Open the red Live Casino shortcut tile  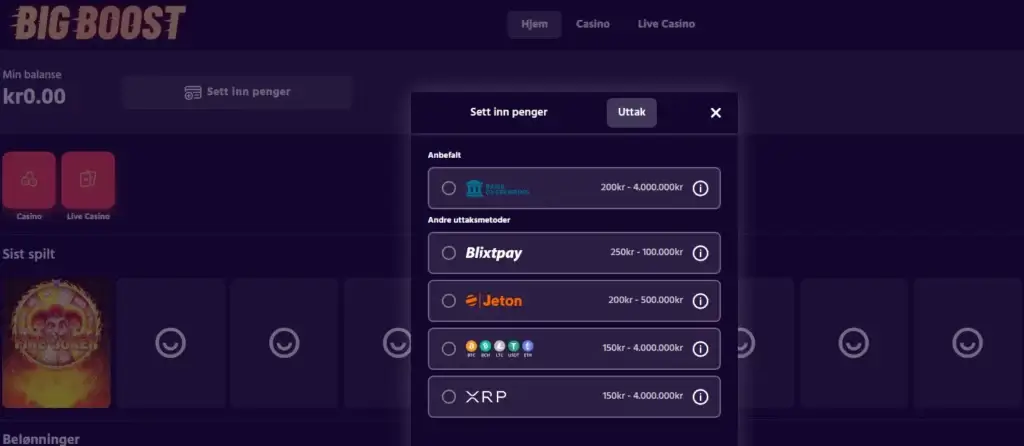pyautogui.click(x=88, y=180)
